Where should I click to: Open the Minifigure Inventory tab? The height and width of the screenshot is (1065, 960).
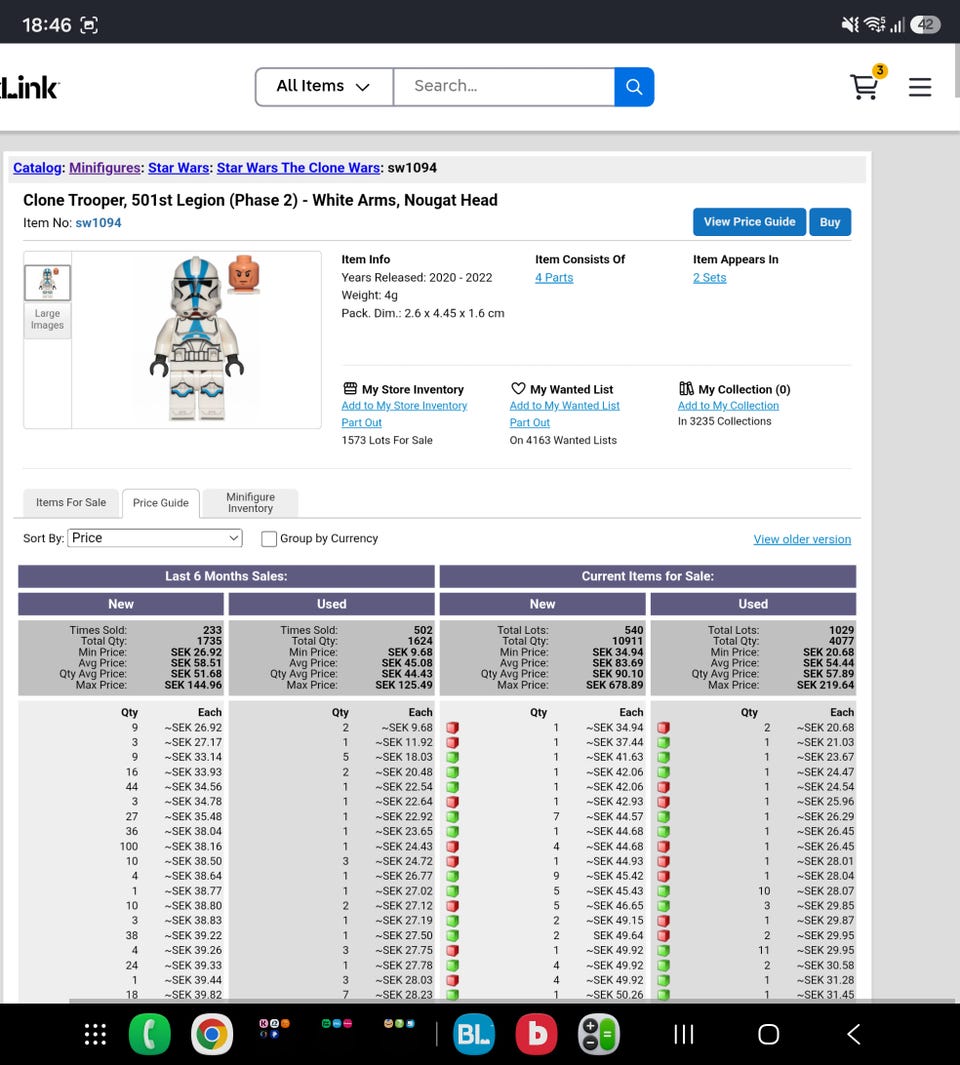click(x=251, y=503)
